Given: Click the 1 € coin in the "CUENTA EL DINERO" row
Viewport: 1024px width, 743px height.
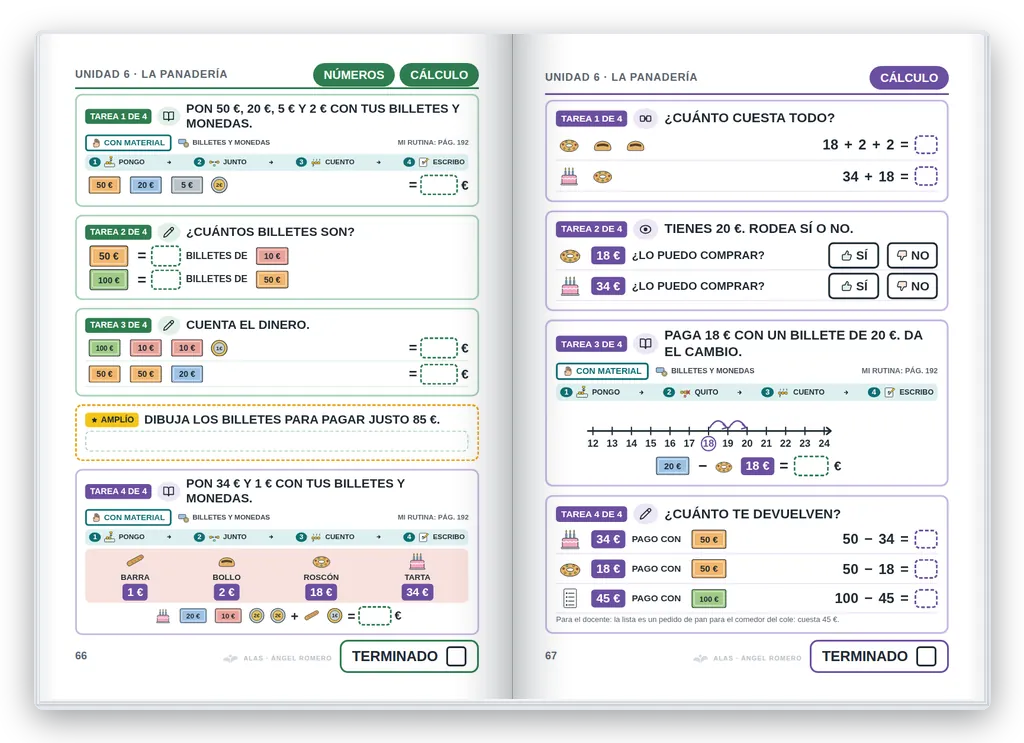Looking at the screenshot, I should tap(219, 349).
